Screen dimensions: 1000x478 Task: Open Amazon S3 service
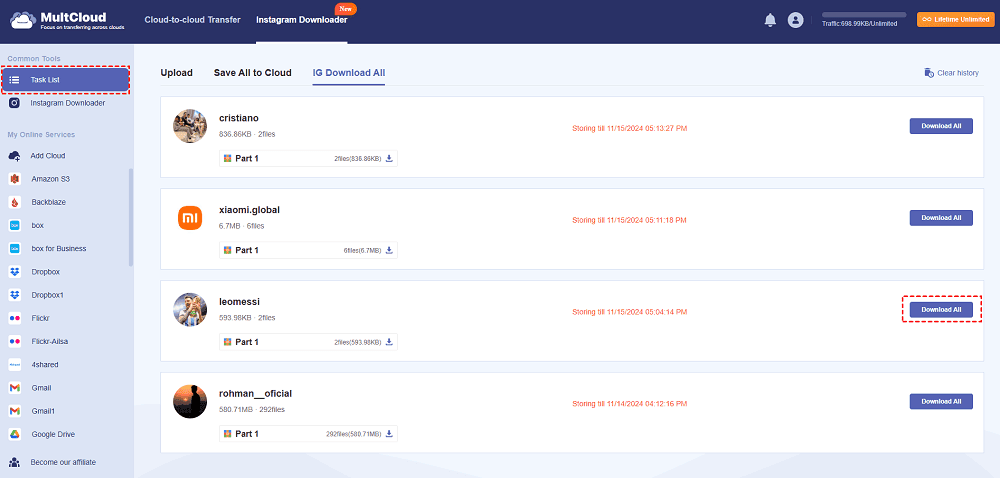[51, 179]
